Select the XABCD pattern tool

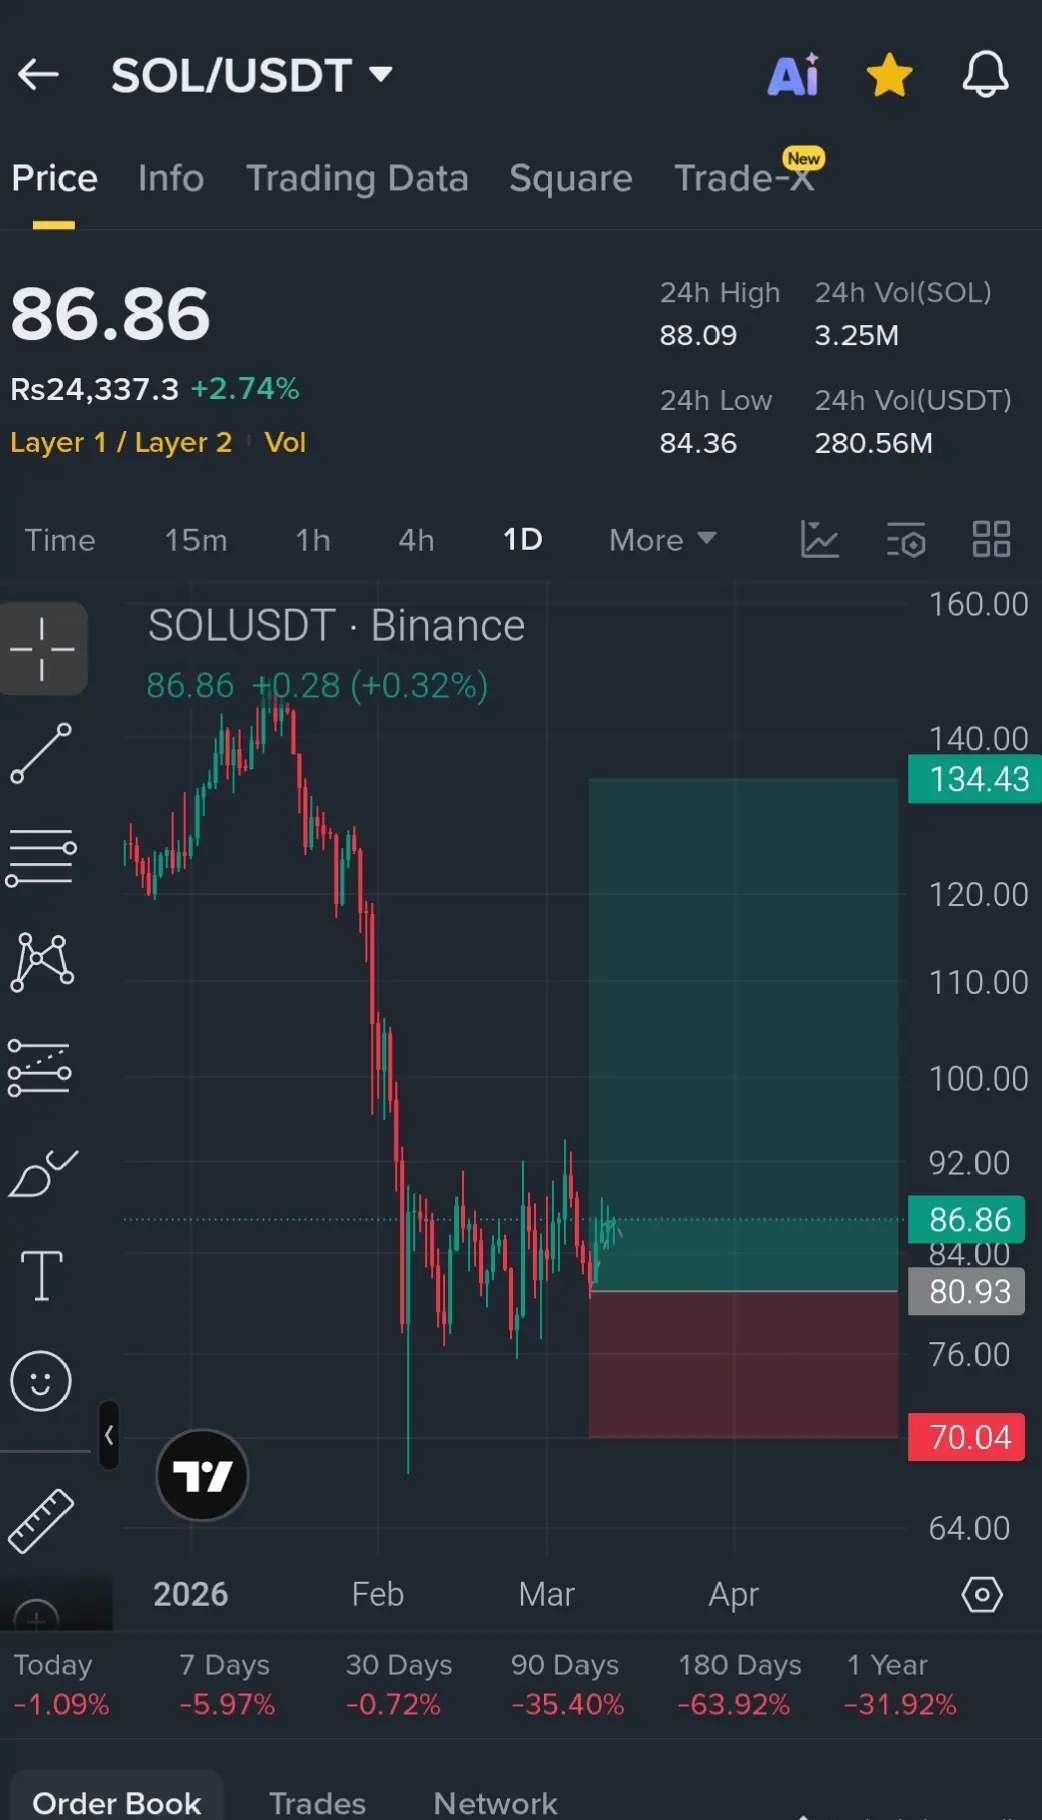[42, 963]
